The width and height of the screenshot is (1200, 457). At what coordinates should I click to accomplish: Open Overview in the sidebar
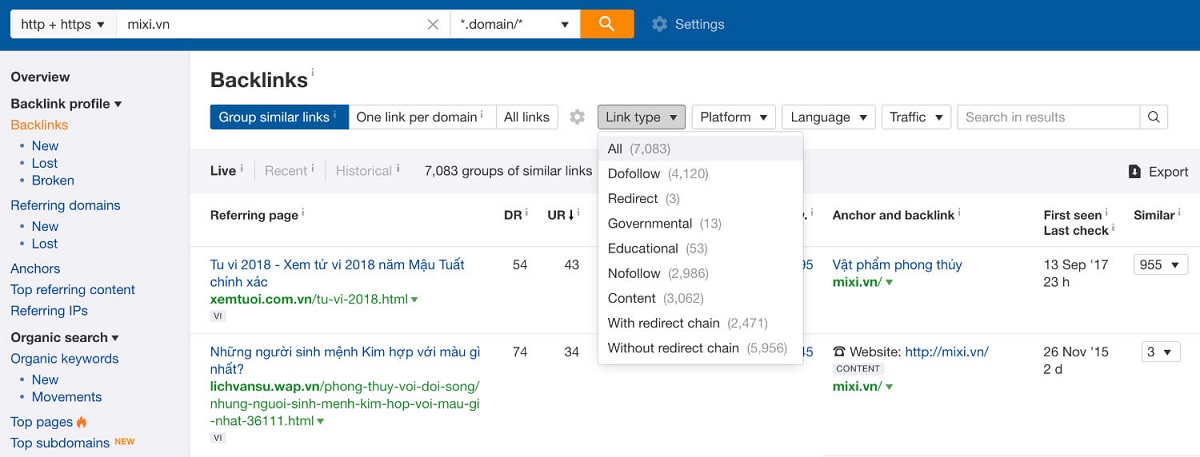tap(40, 77)
